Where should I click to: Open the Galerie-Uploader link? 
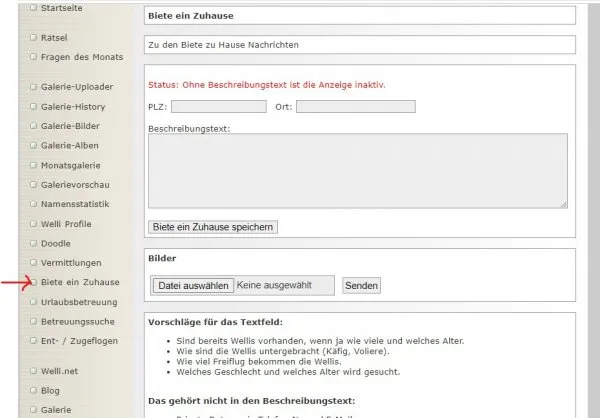click(x=77, y=87)
